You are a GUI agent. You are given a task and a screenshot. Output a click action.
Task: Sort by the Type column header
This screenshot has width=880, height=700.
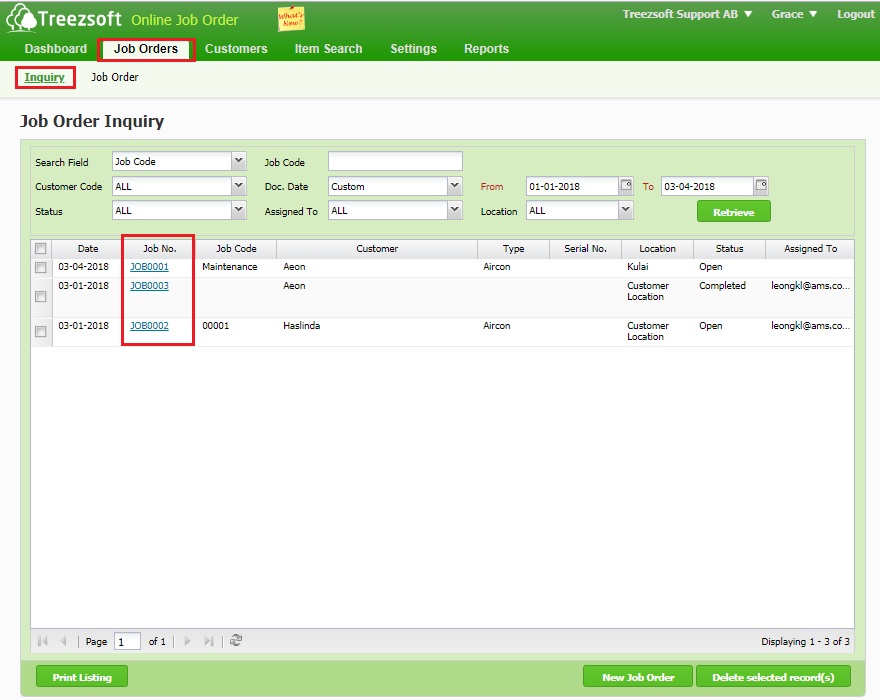pos(513,249)
